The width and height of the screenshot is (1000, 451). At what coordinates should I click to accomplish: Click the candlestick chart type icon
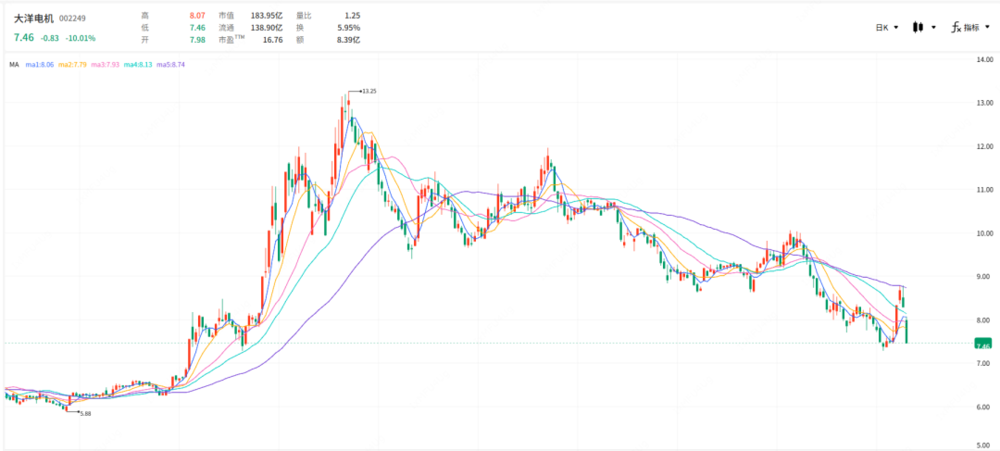pos(918,27)
